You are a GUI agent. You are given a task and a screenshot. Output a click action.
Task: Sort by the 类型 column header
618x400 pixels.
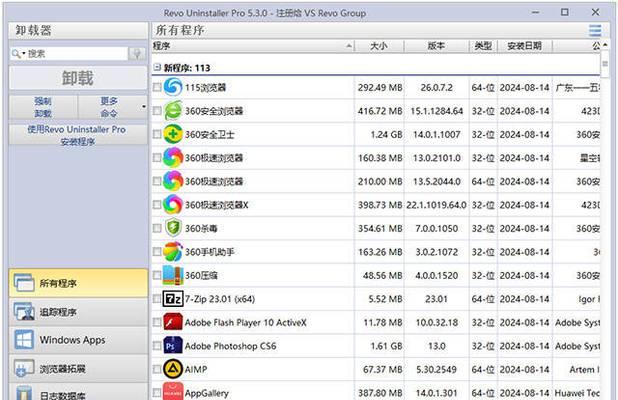tap(483, 46)
